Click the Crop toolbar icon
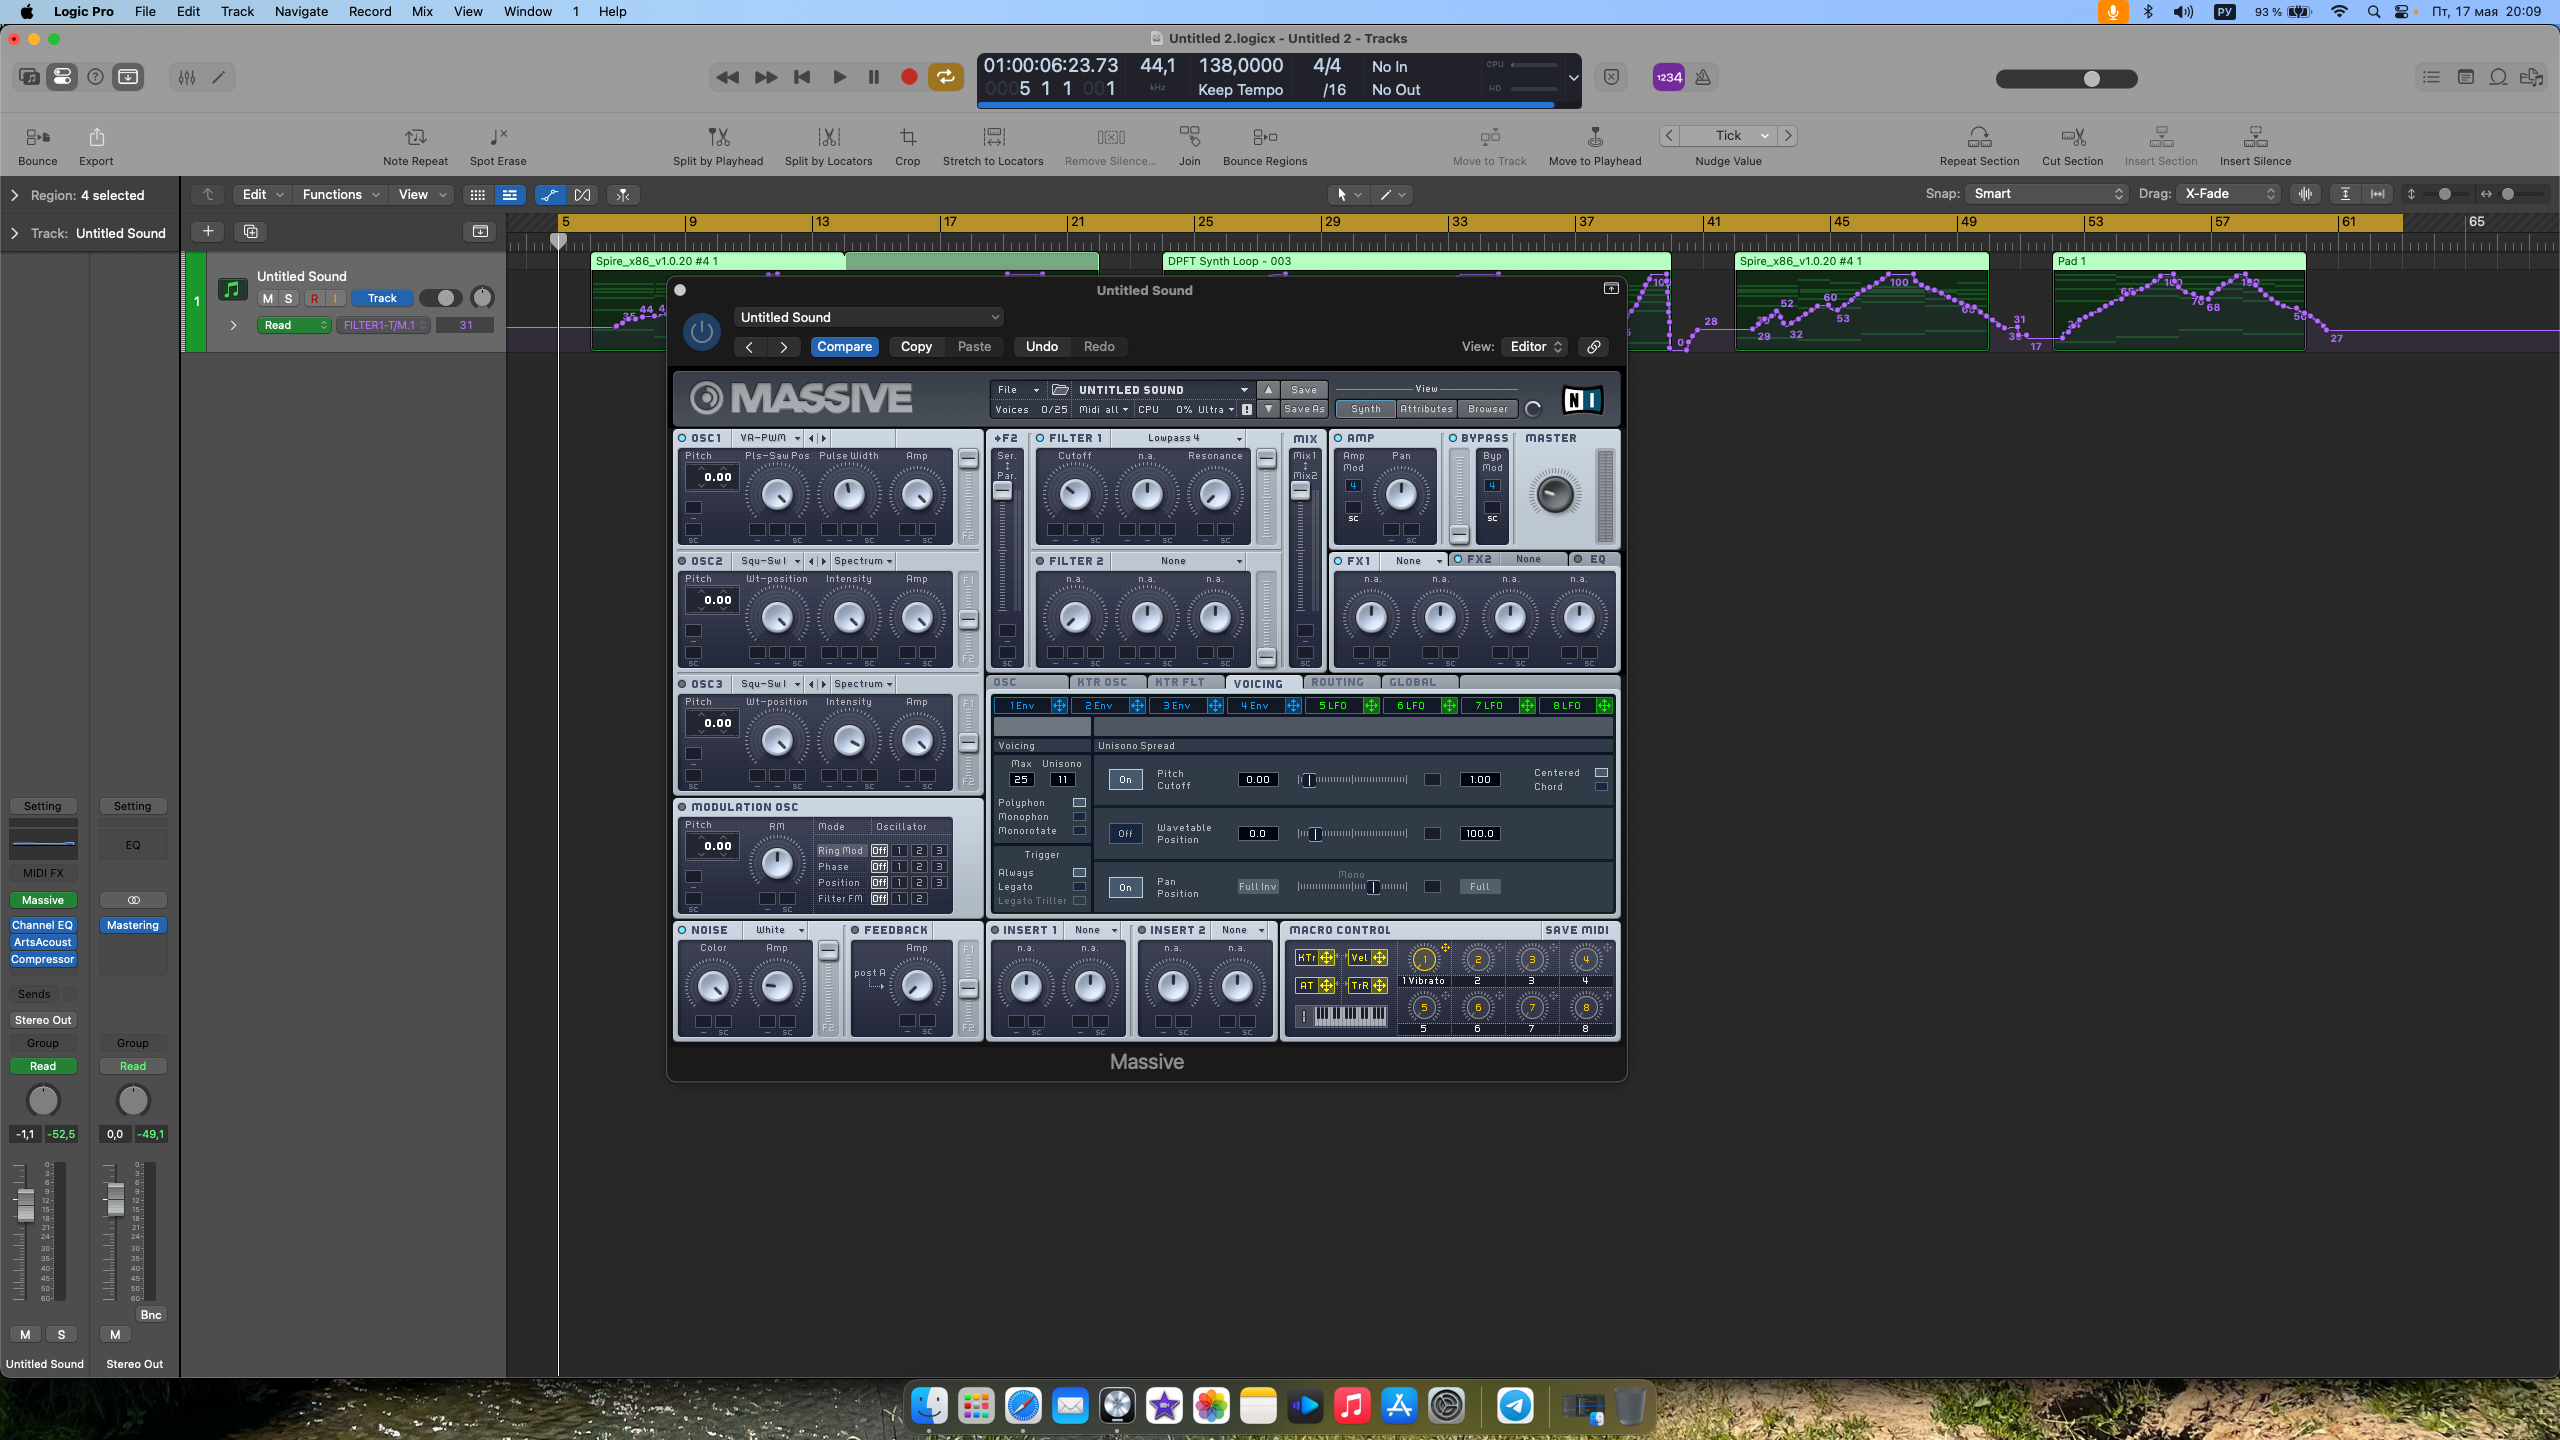This screenshot has height=1440, width=2560. (907, 137)
